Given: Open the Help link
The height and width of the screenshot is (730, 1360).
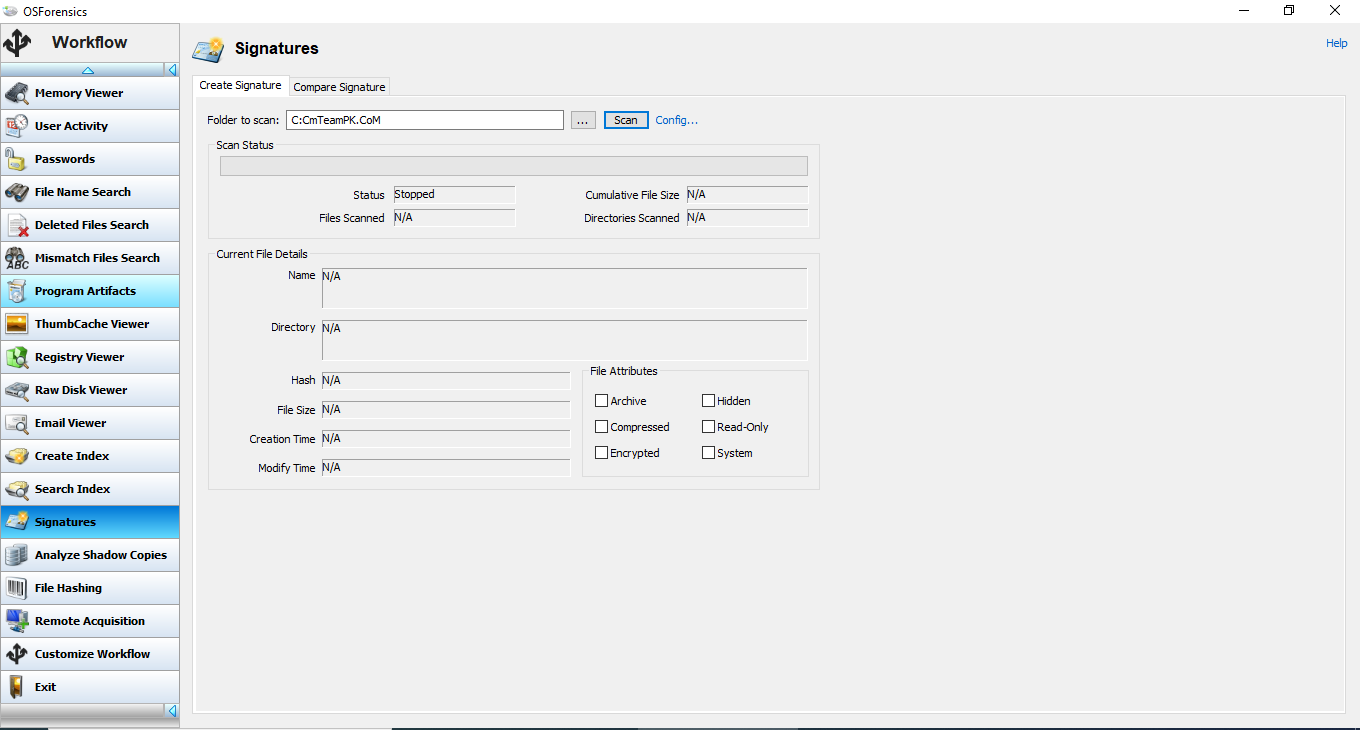Looking at the screenshot, I should click(1337, 43).
